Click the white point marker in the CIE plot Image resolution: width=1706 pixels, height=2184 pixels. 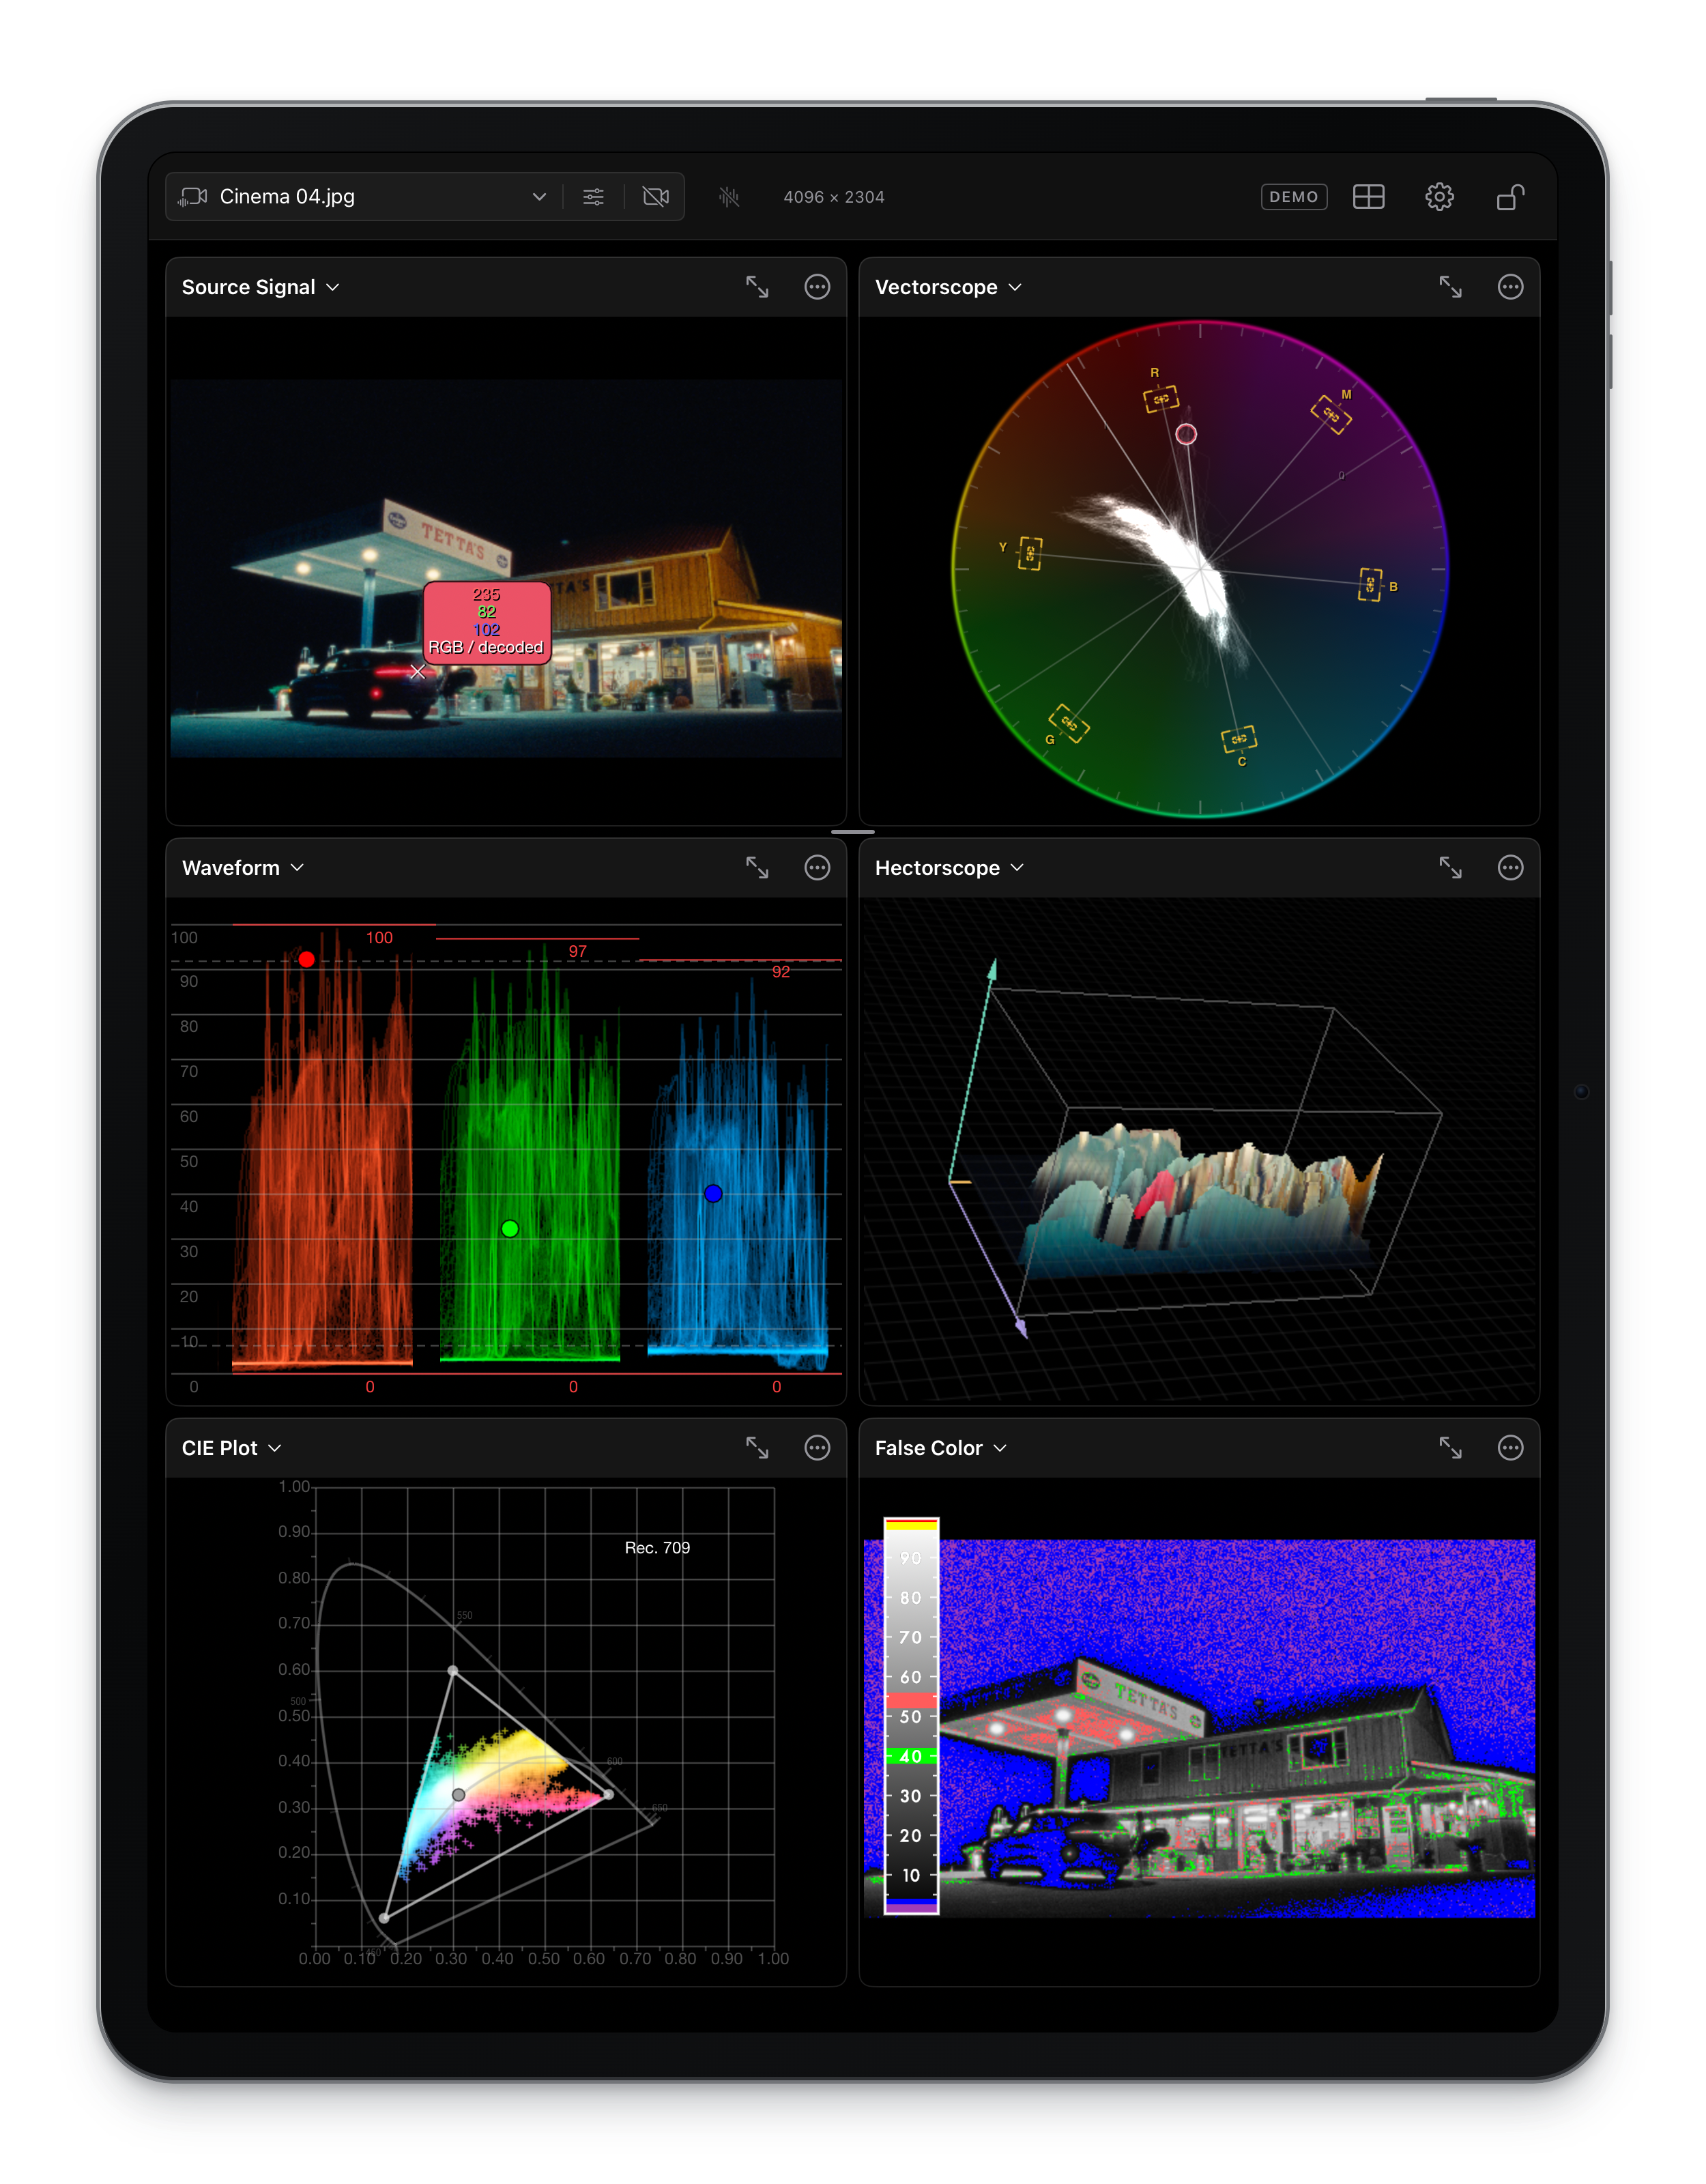pyautogui.click(x=458, y=1795)
